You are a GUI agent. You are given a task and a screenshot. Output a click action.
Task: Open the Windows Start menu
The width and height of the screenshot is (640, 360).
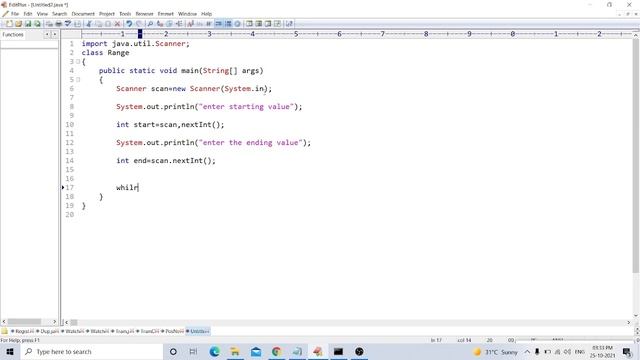click(10, 351)
